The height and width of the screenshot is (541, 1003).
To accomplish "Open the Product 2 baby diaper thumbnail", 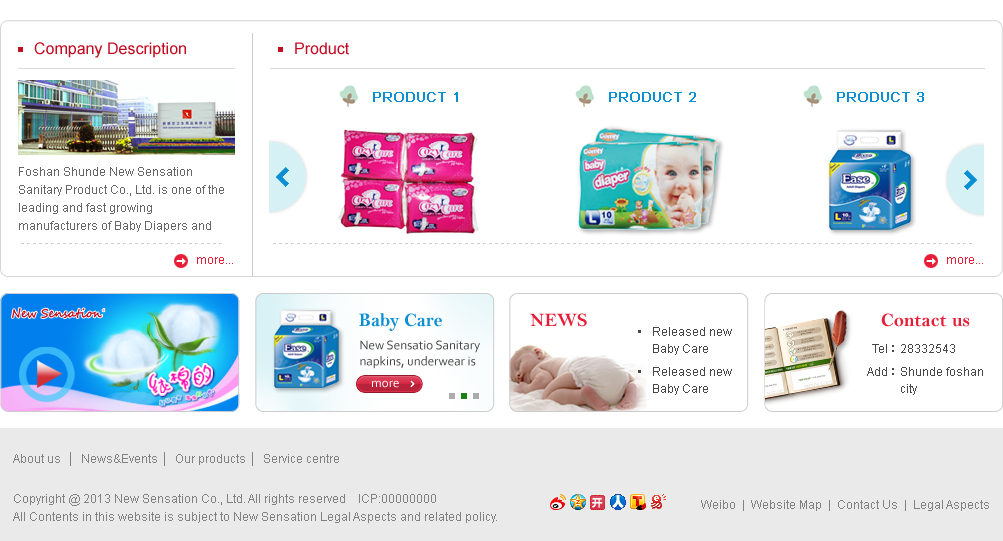I will click(649, 180).
